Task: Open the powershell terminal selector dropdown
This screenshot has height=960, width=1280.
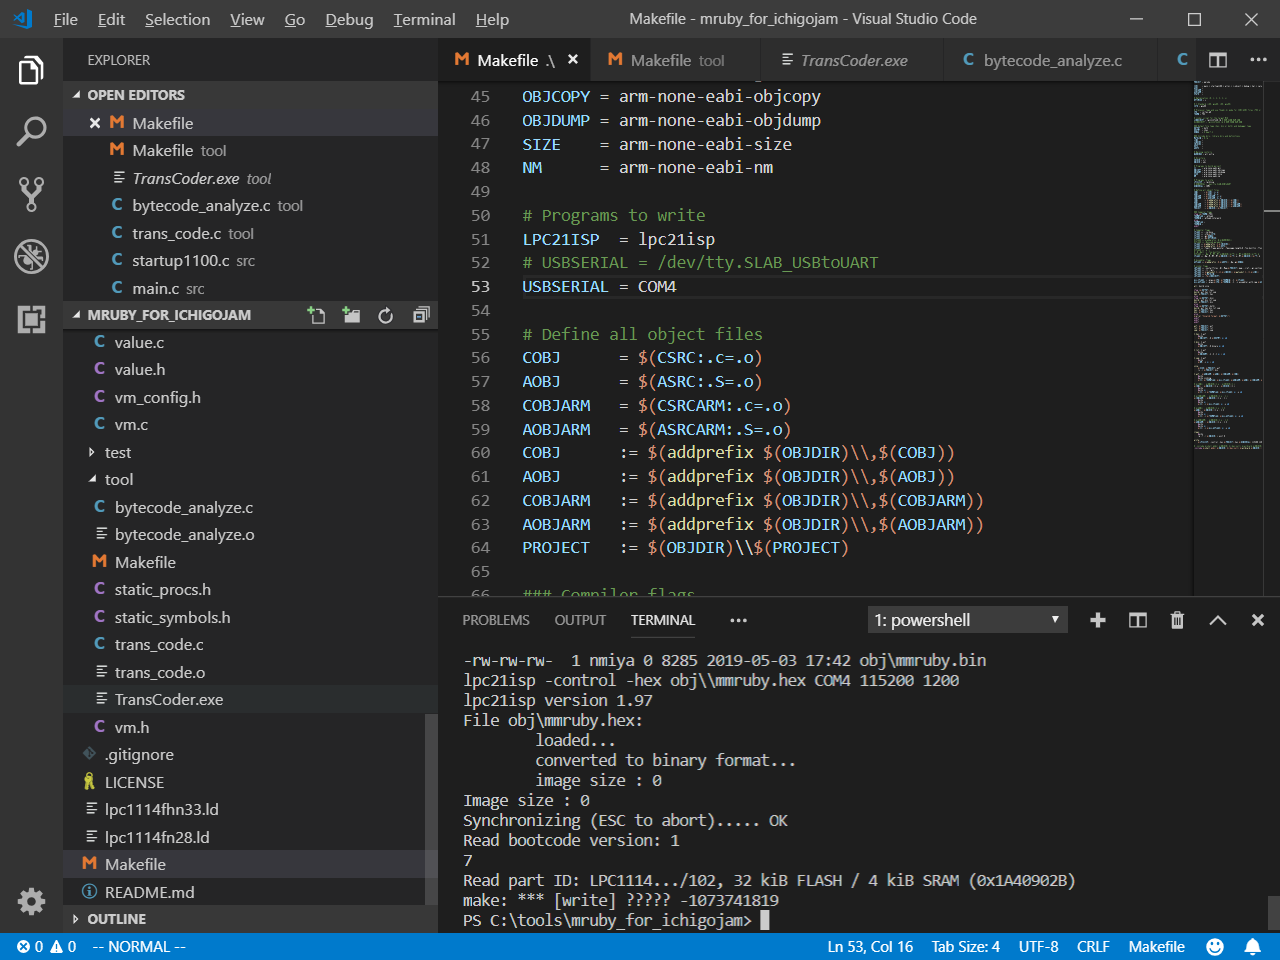Action: click(x=967, y=620)
